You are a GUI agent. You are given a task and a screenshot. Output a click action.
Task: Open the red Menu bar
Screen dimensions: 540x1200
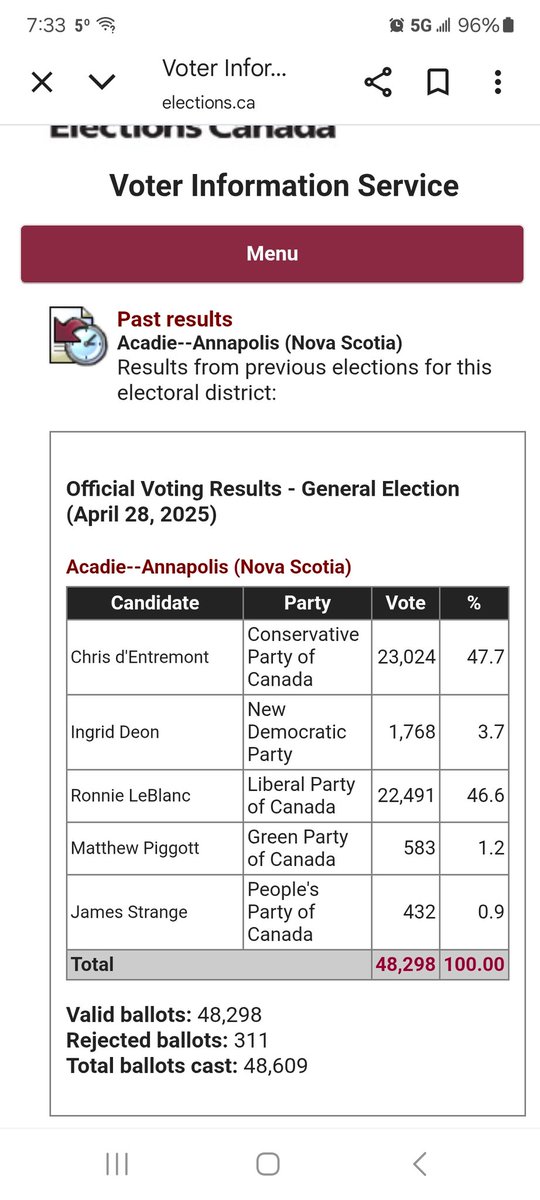tap(272, 254)
